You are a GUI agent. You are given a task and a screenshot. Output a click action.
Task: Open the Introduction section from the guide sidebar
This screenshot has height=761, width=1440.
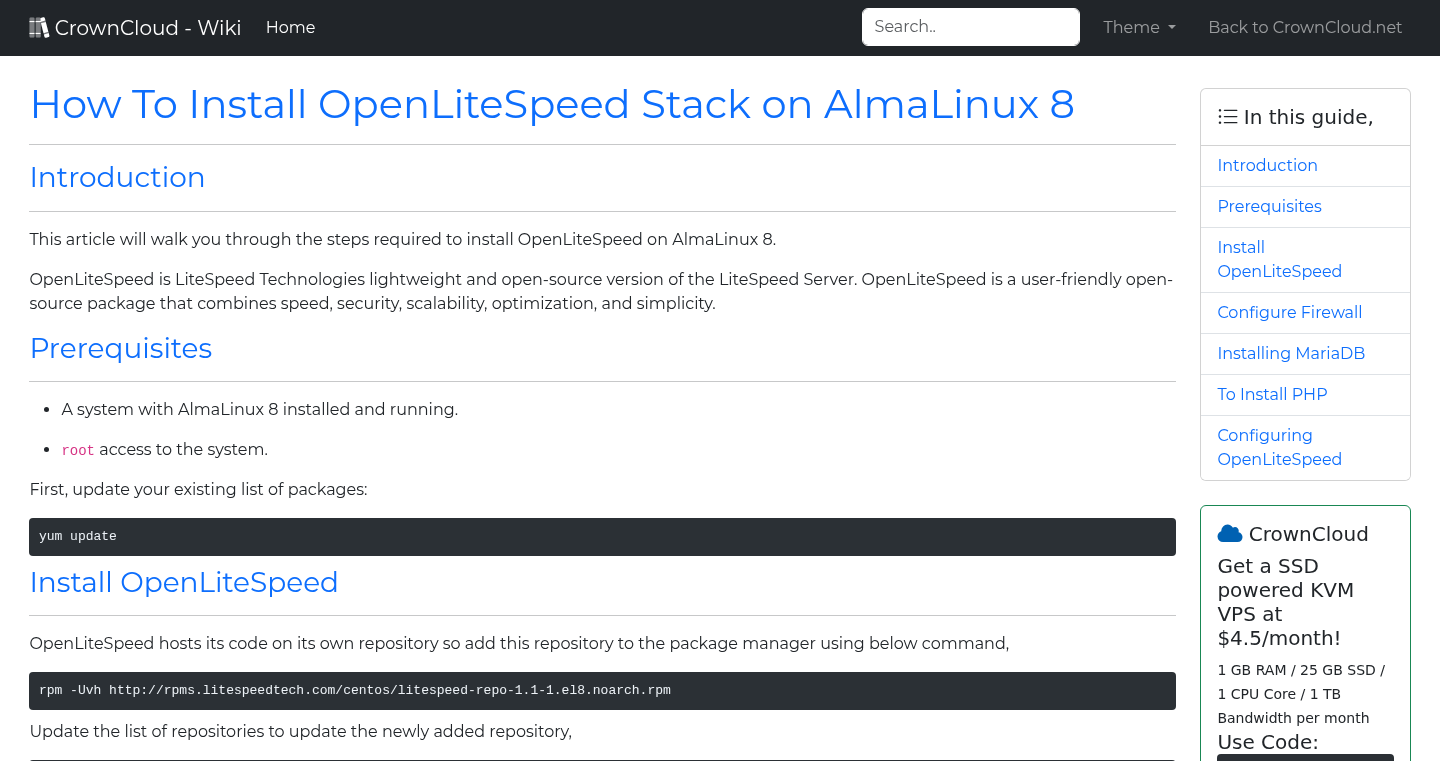1267,165
